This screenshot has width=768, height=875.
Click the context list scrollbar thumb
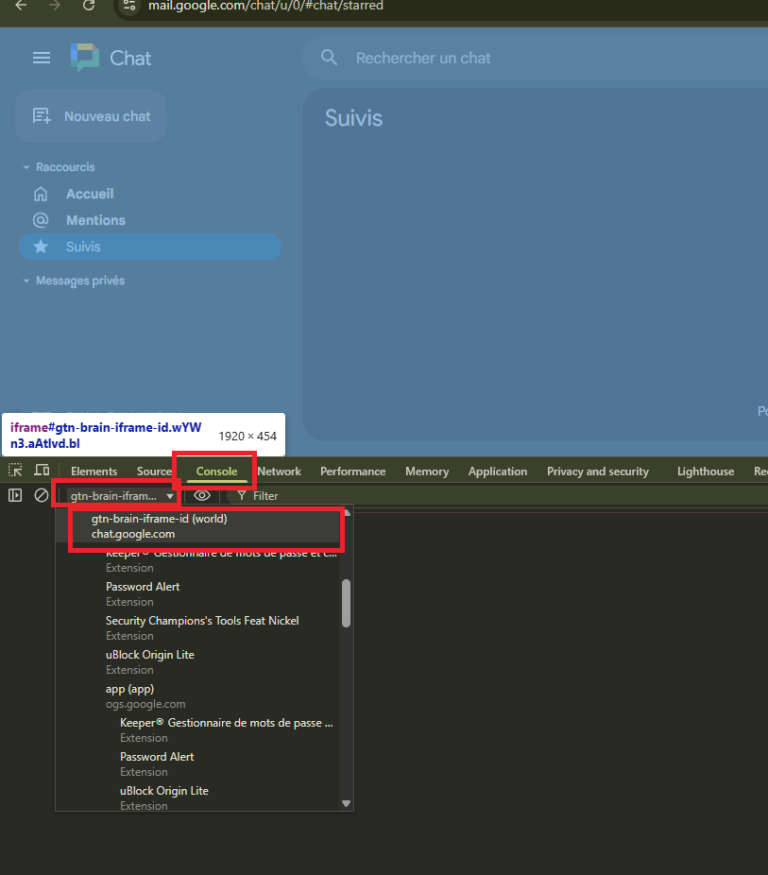point(346,603)
